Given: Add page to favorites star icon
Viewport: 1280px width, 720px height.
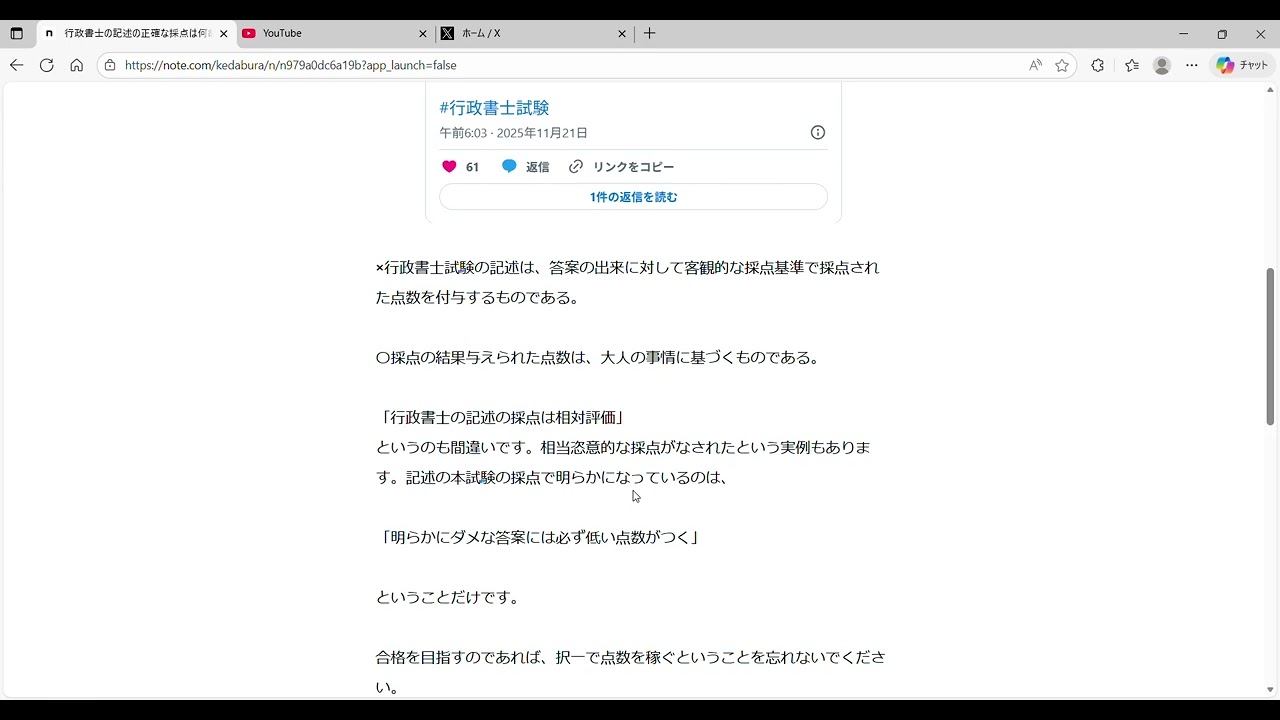Looking at the screenshot, I should tap(1062, 65).
